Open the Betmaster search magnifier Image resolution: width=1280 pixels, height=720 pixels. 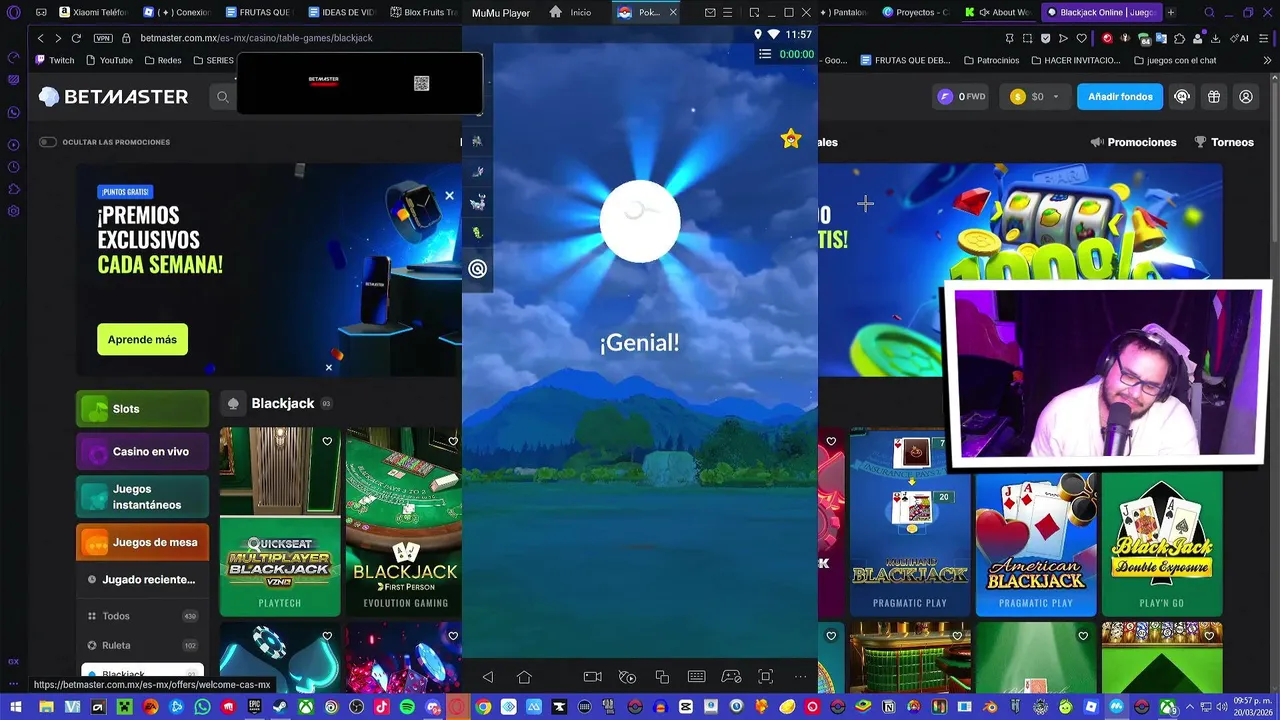click(x=222, y=97)
